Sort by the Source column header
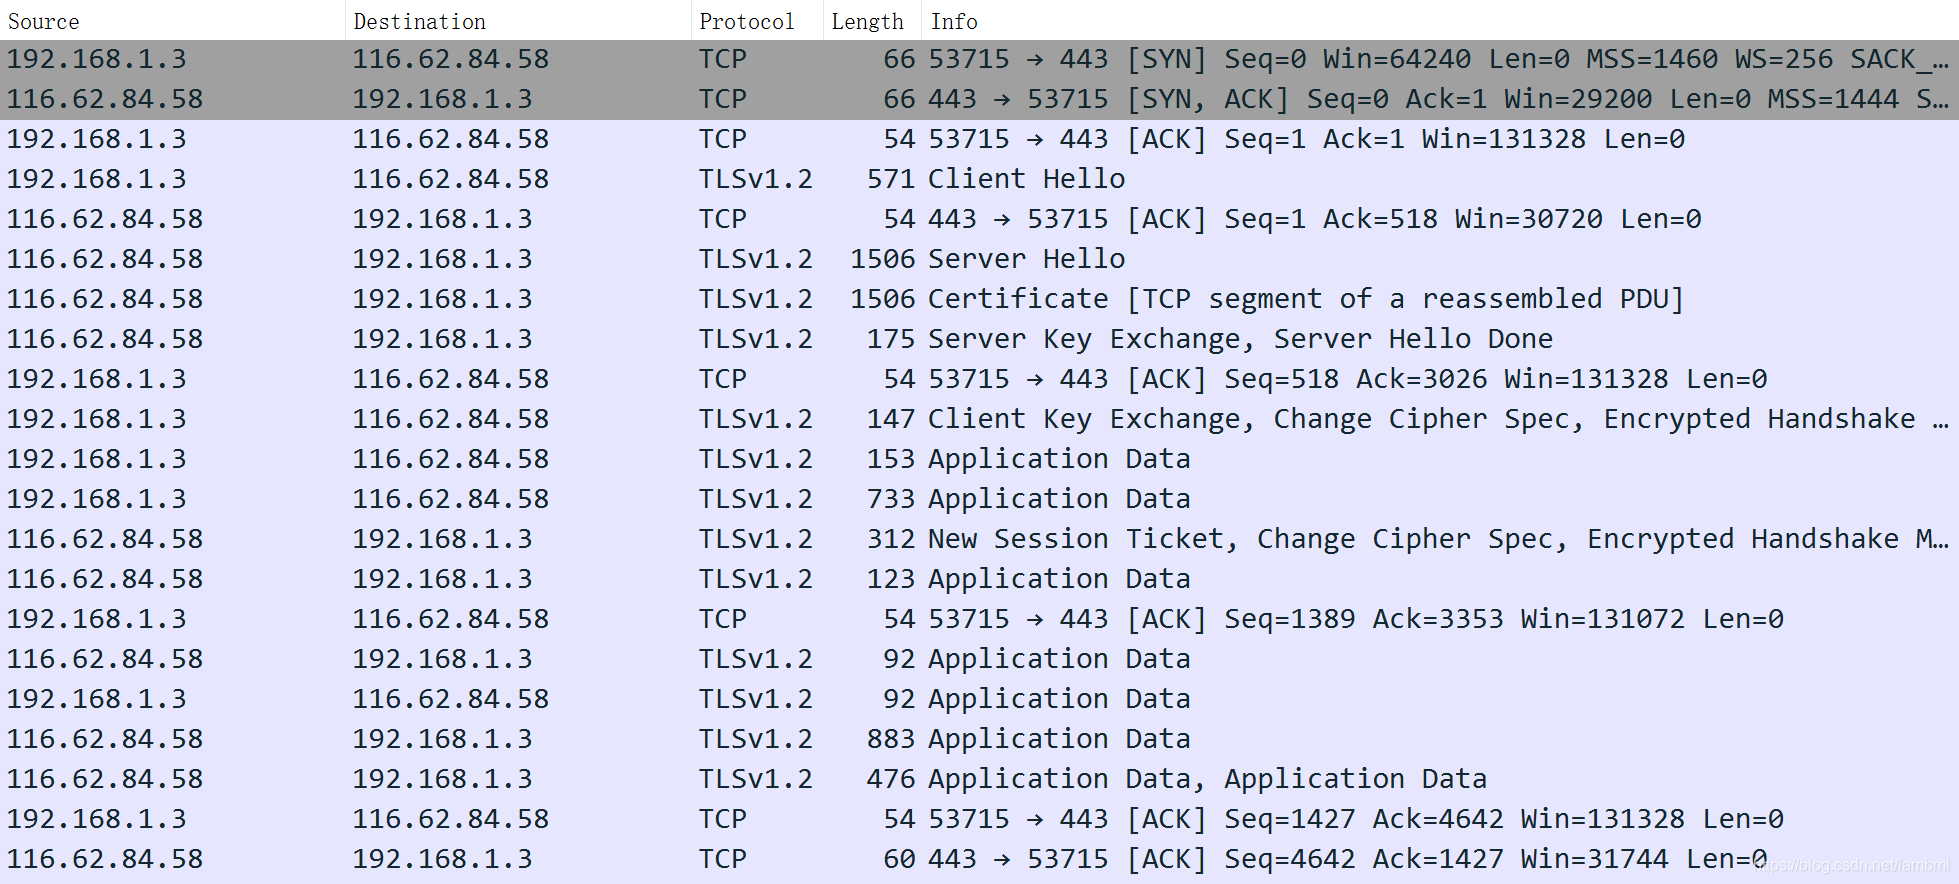This screenshot has height=884, width=1959. [x=172, y=21]
